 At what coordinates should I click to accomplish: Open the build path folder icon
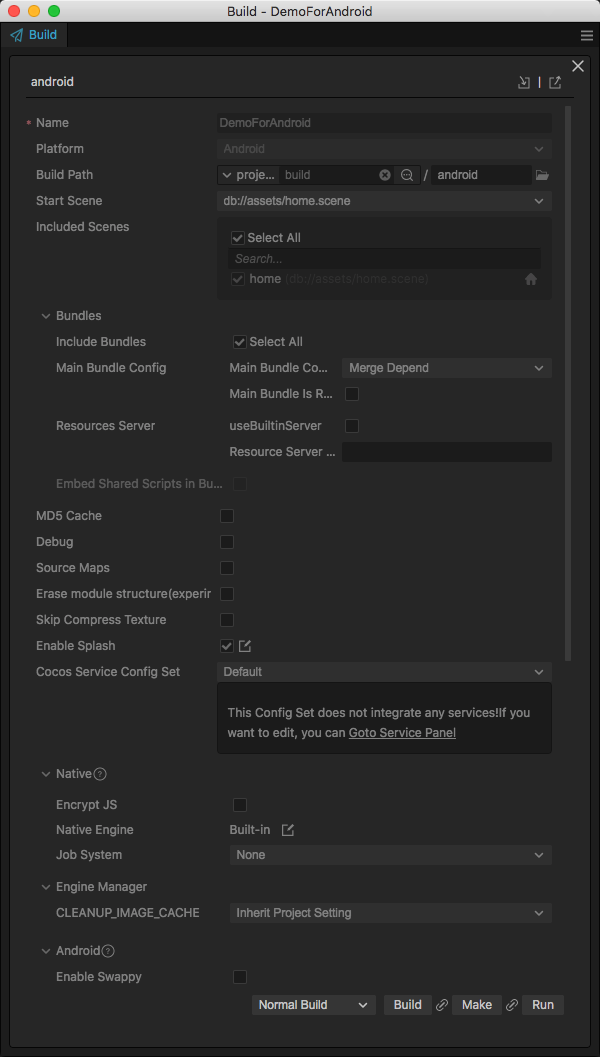point(542,175)
